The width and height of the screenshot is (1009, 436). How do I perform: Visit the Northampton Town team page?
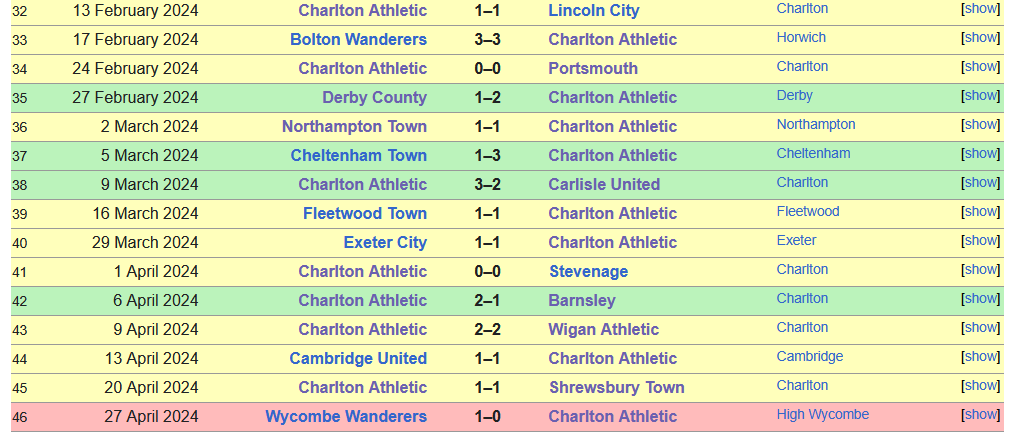click(355, 126)
